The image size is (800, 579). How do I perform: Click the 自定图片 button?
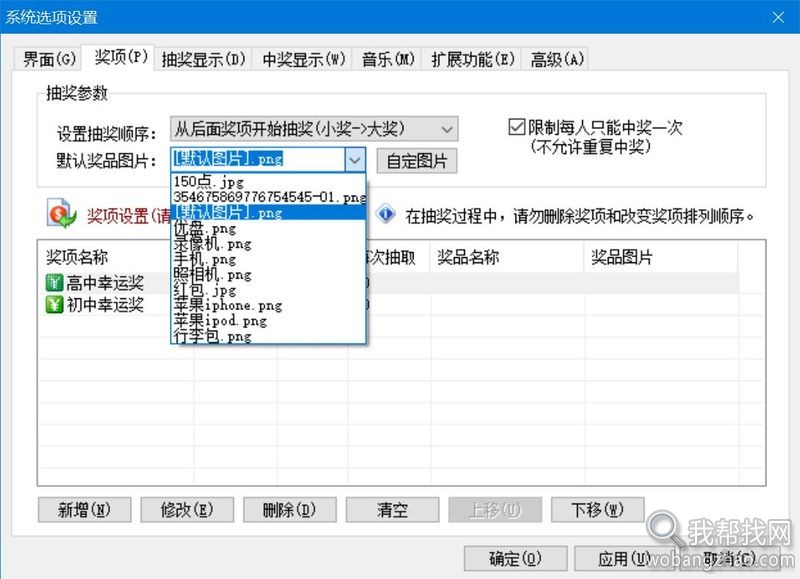[416, 159]
